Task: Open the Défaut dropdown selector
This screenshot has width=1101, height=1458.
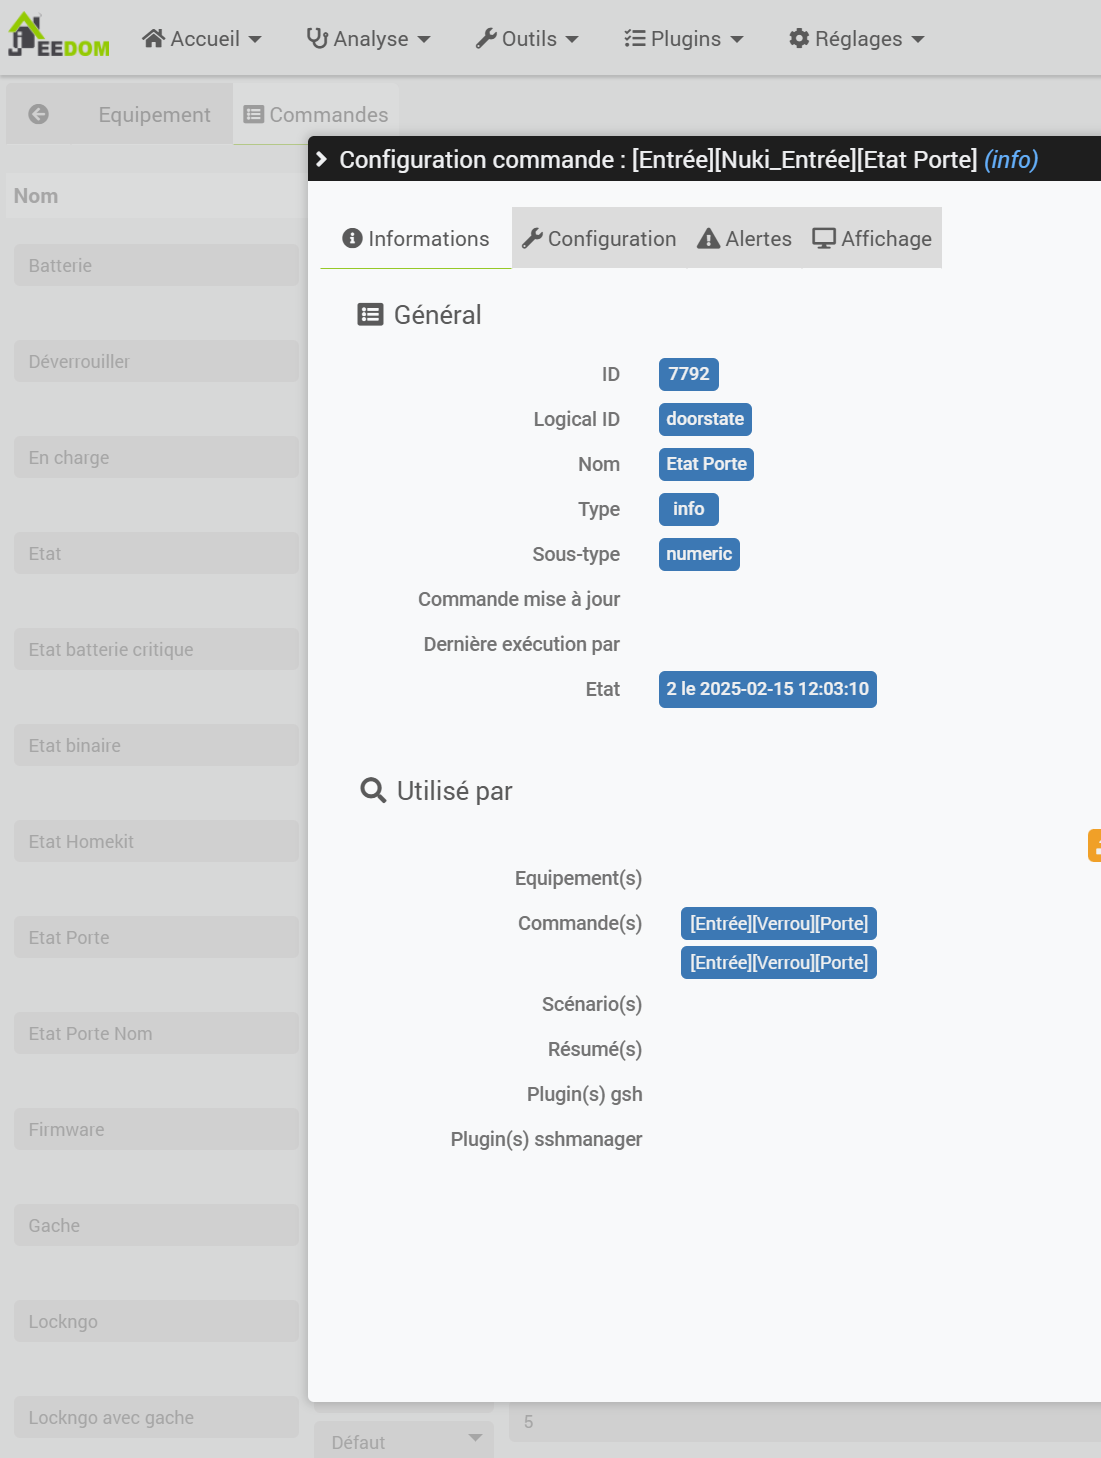Action: [404, 1441]
